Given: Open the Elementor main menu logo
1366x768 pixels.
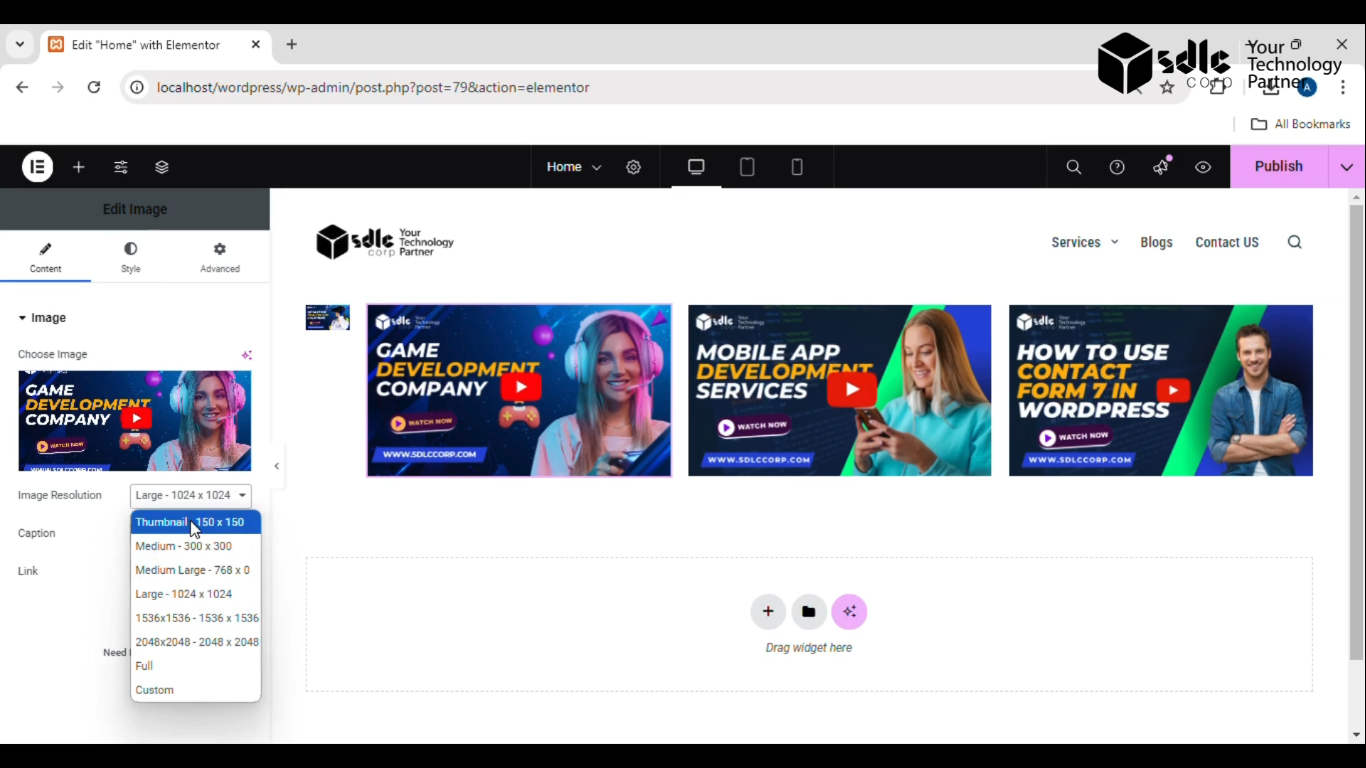Looking at the screenshot, I should (x=38, y=167).
